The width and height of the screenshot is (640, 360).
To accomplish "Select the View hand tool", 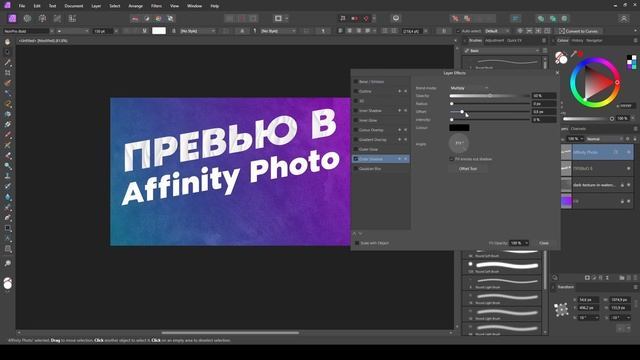I will (7, 42).
